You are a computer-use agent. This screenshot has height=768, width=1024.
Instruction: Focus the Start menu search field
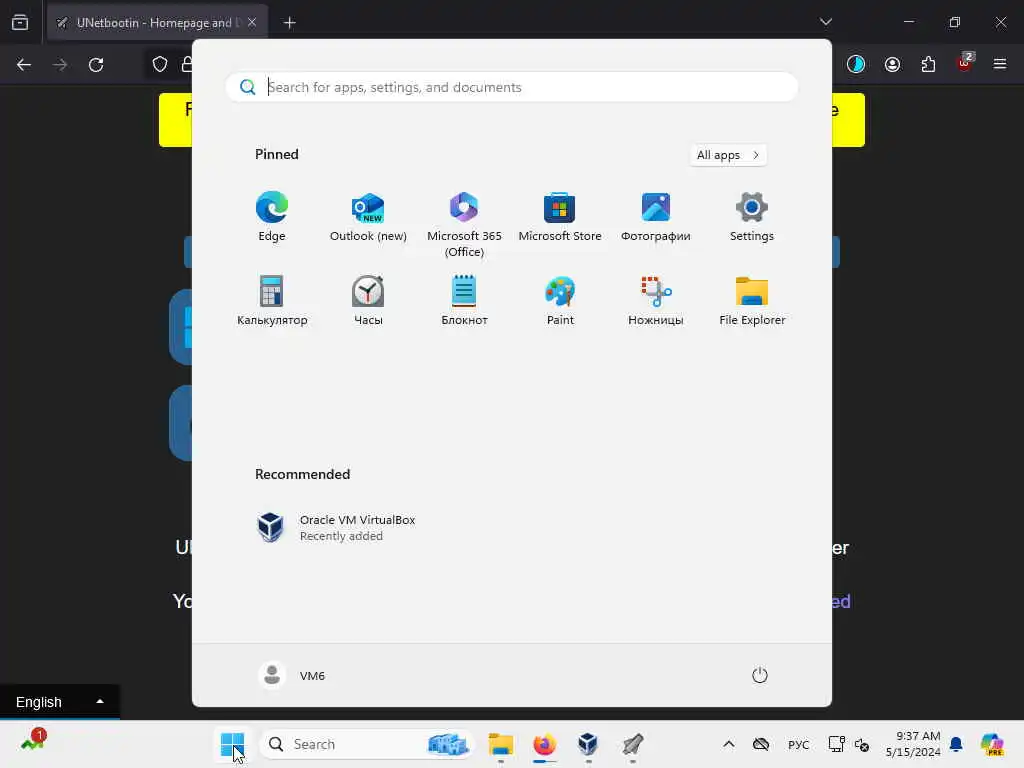(x=511, y=87)
